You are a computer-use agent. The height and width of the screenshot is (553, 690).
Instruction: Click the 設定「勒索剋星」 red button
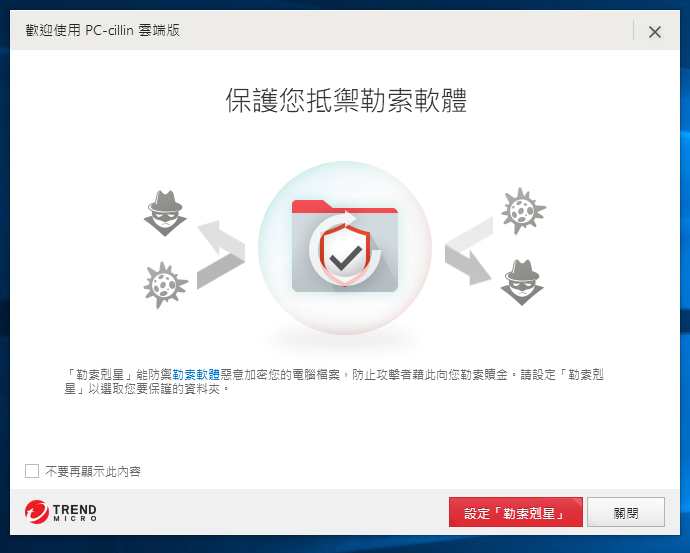pyautogui.click(x=515, y=512)
